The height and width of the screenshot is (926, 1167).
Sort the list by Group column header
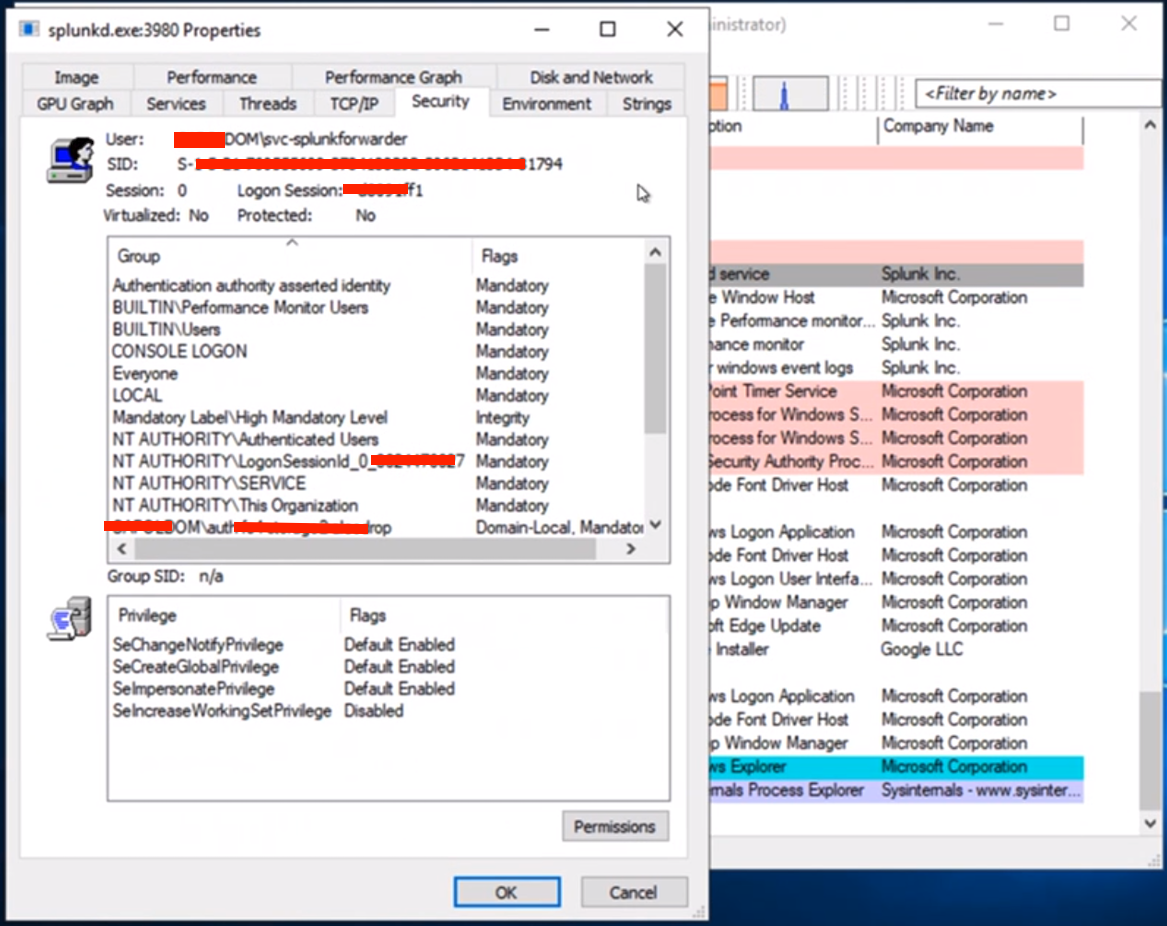coord(288,256)
